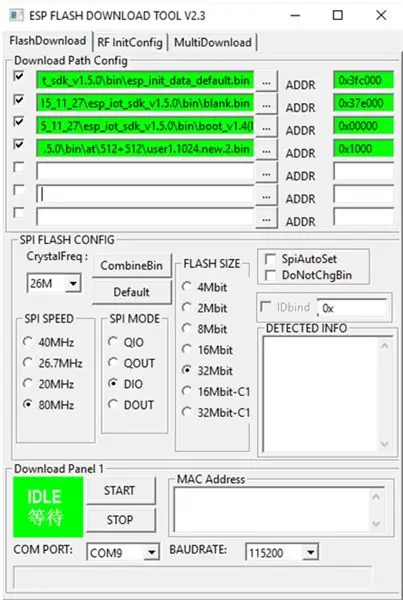Click the START download button
403x600 pixels.
[x=120, y=491]
